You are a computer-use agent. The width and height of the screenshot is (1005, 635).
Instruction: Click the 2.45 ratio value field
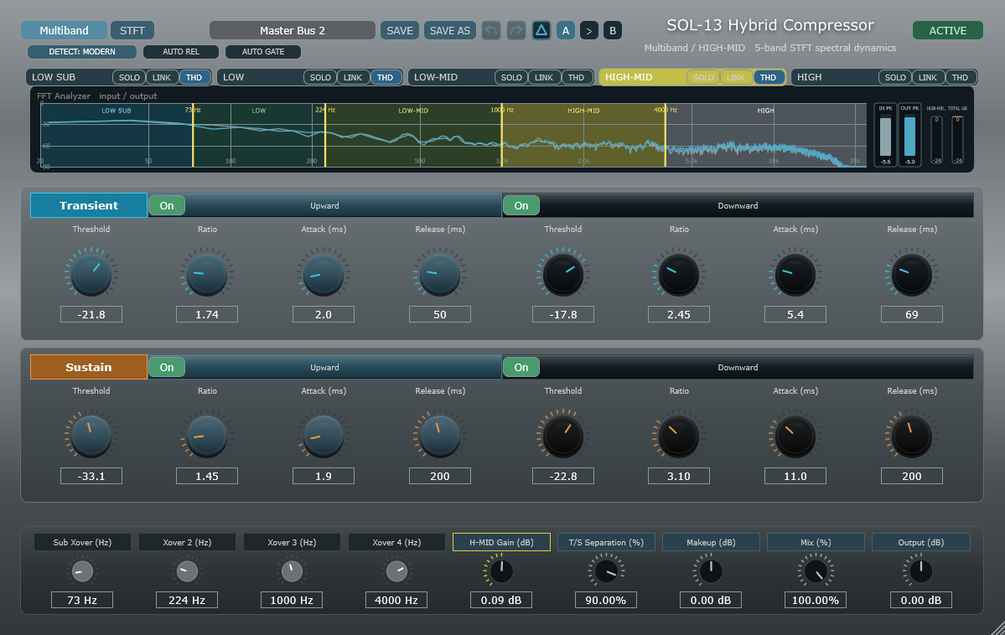click(x=679, y=315)
